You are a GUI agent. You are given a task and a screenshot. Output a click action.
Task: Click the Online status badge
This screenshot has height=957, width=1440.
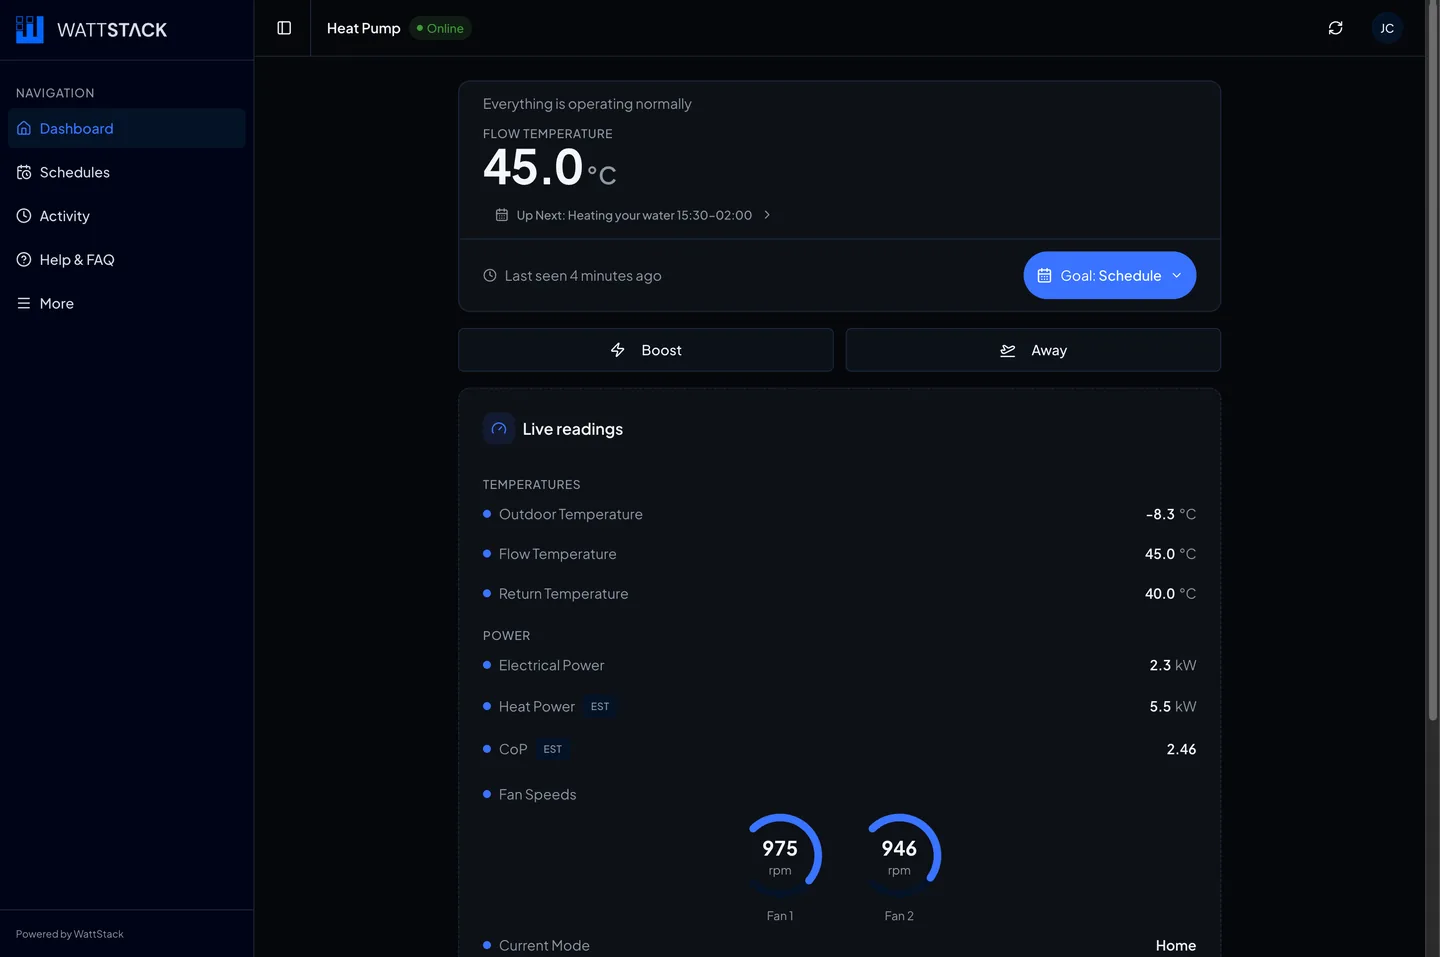440,28
